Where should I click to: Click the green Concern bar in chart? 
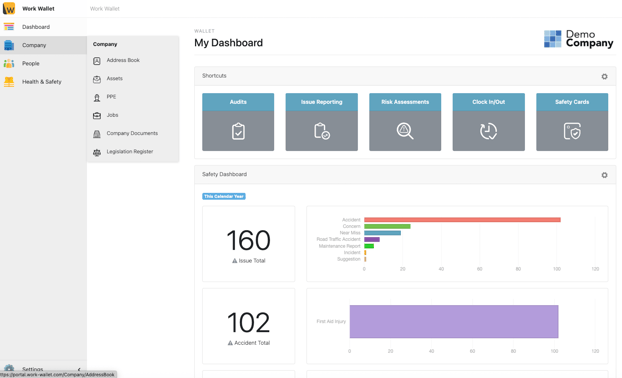[x=387, y=226]
